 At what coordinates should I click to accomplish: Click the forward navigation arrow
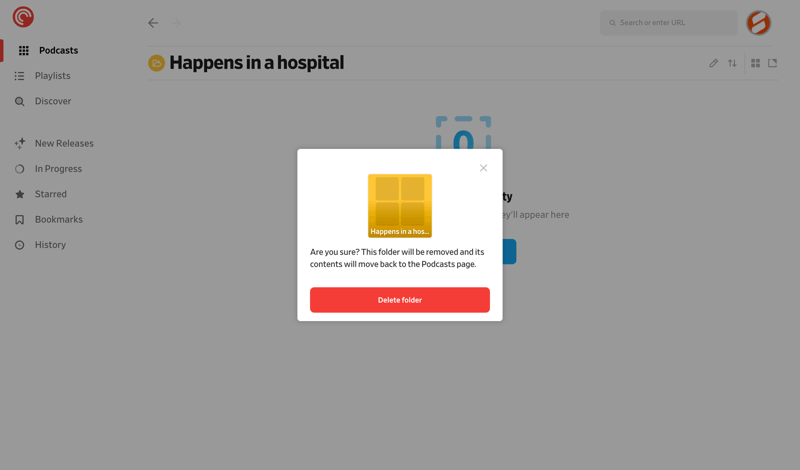[176, 23]
